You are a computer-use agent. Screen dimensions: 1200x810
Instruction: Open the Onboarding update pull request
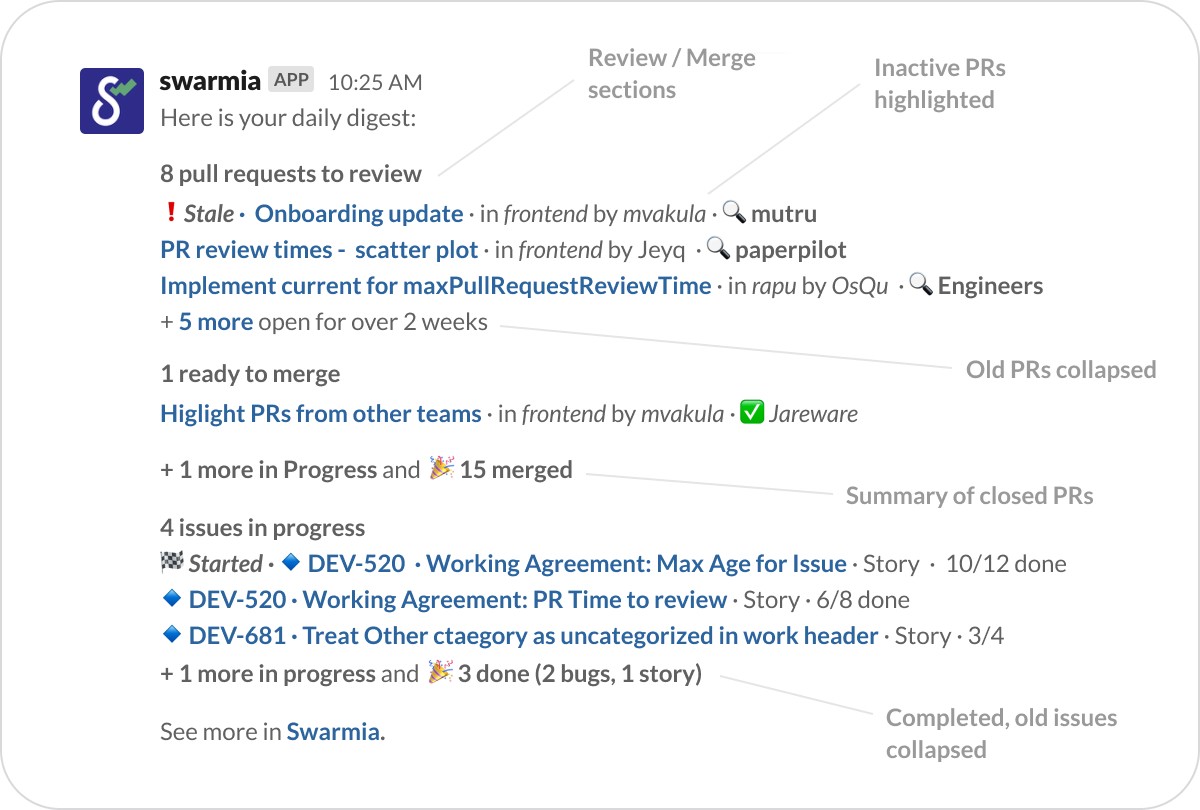359,214
